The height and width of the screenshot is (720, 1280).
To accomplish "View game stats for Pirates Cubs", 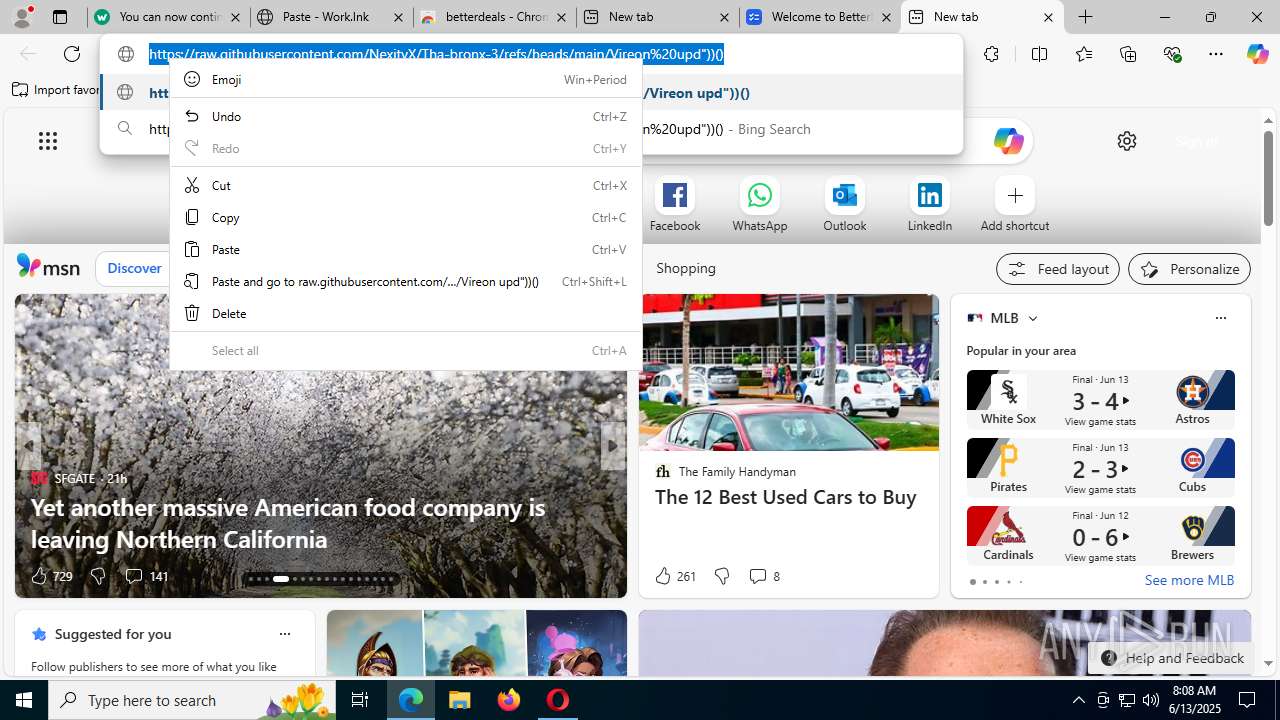I will click(1100, 490).
